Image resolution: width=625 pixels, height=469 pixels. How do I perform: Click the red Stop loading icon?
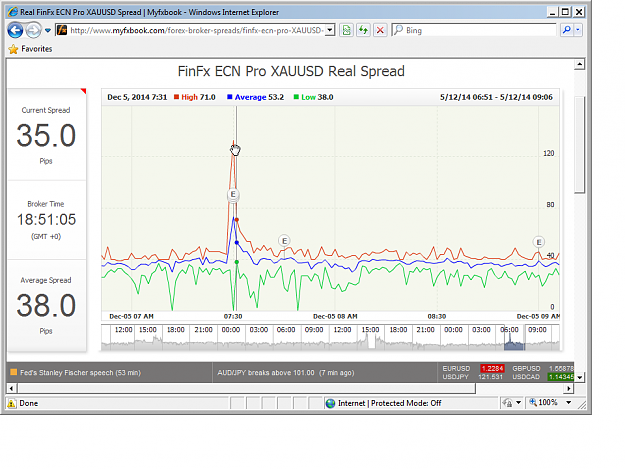(x=380, y=30)
